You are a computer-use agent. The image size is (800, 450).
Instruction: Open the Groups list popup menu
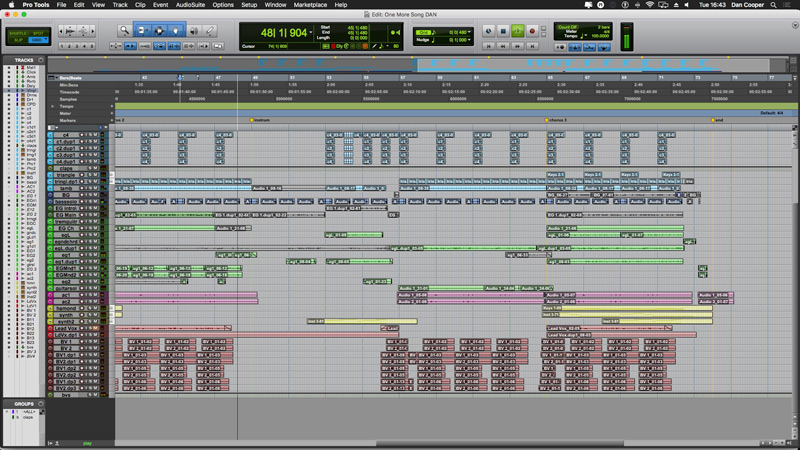[x=41, y=404]
